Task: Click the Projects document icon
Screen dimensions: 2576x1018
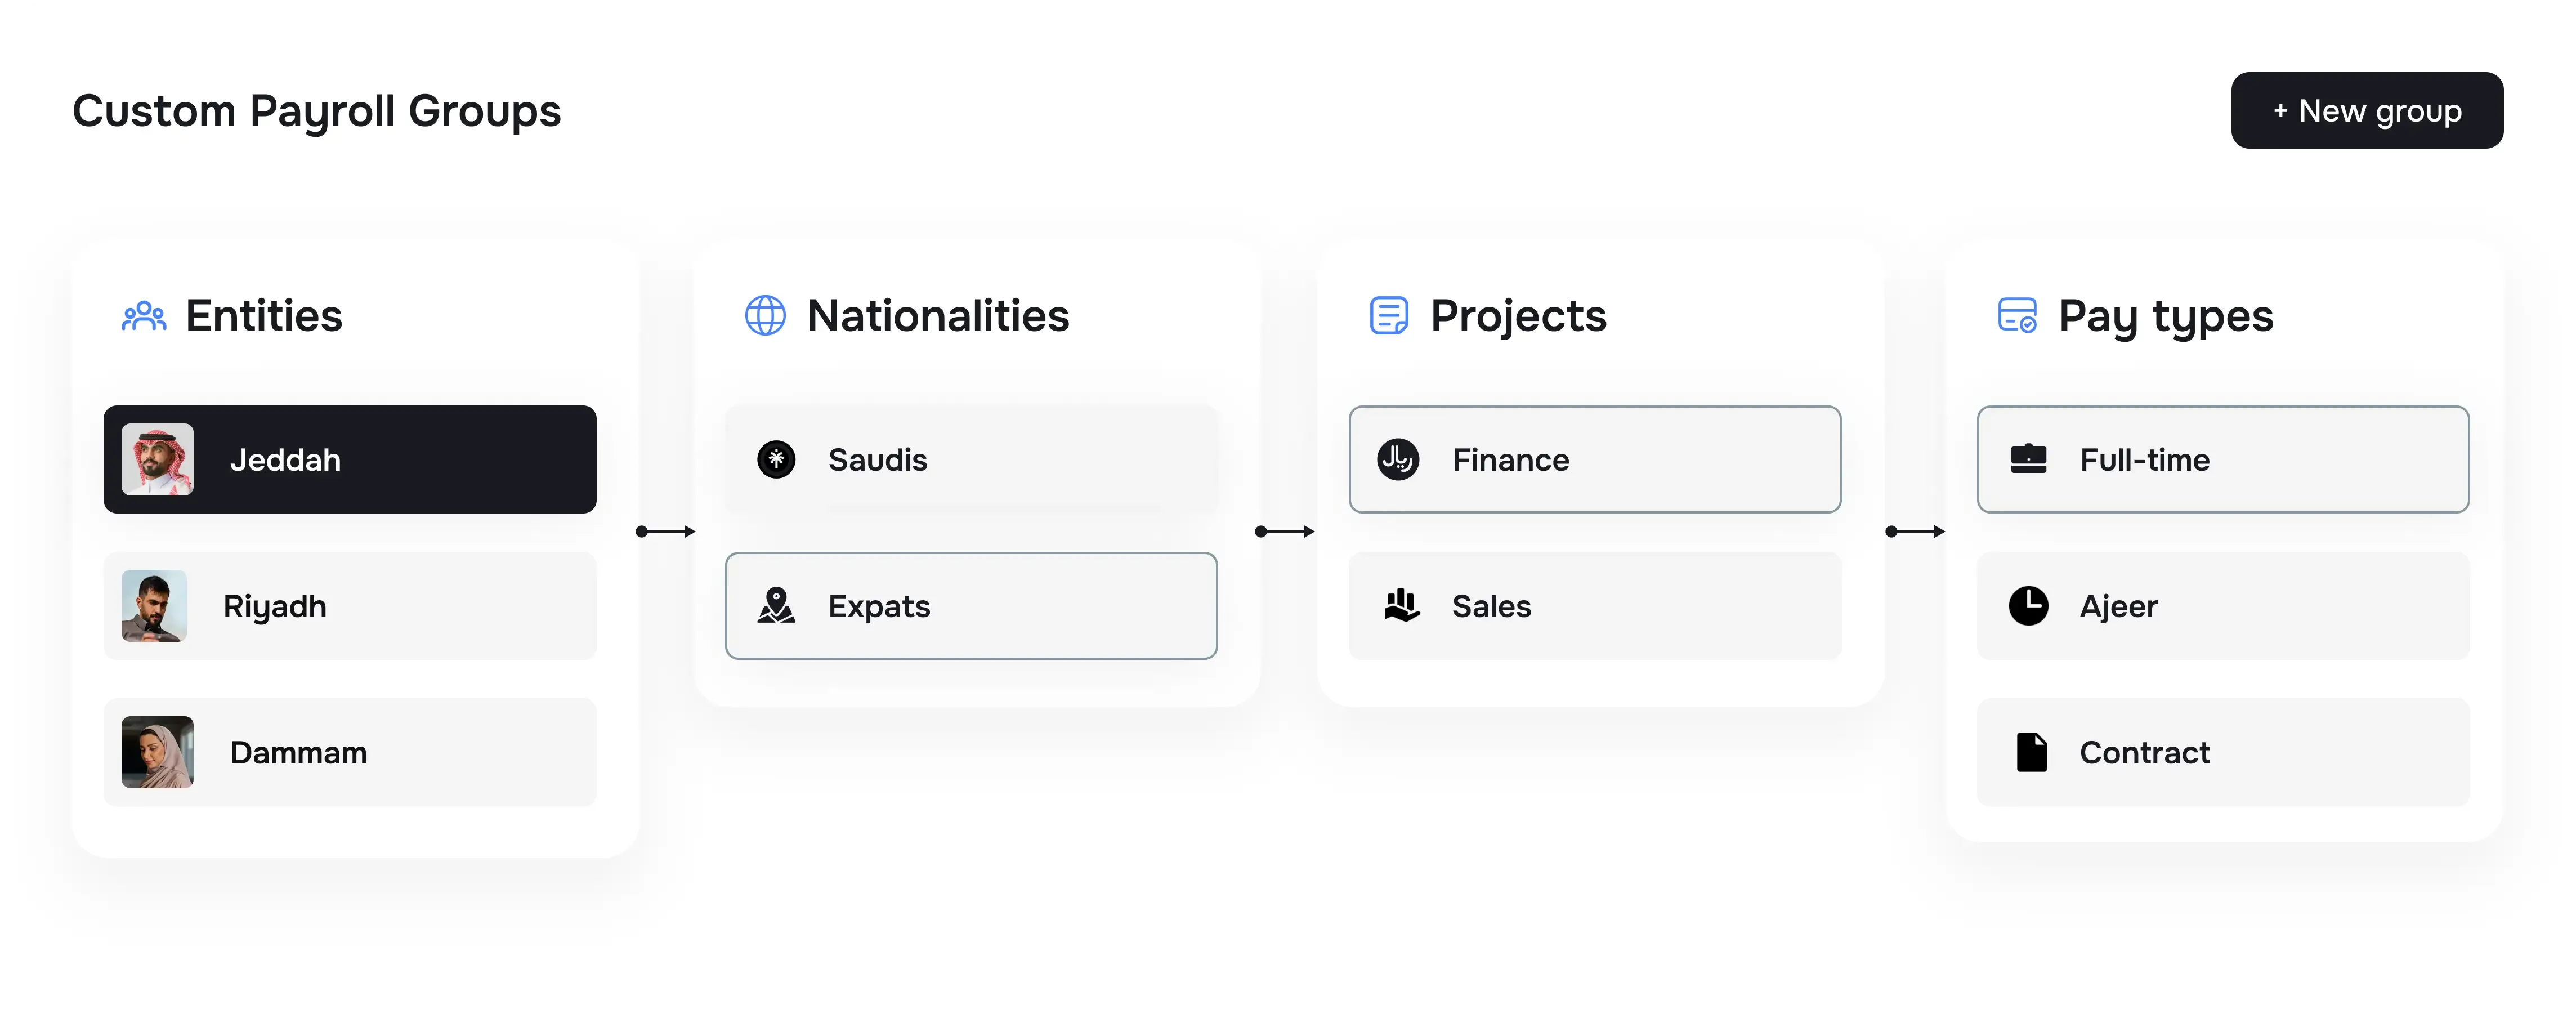Action: (x=1388, y=316)
